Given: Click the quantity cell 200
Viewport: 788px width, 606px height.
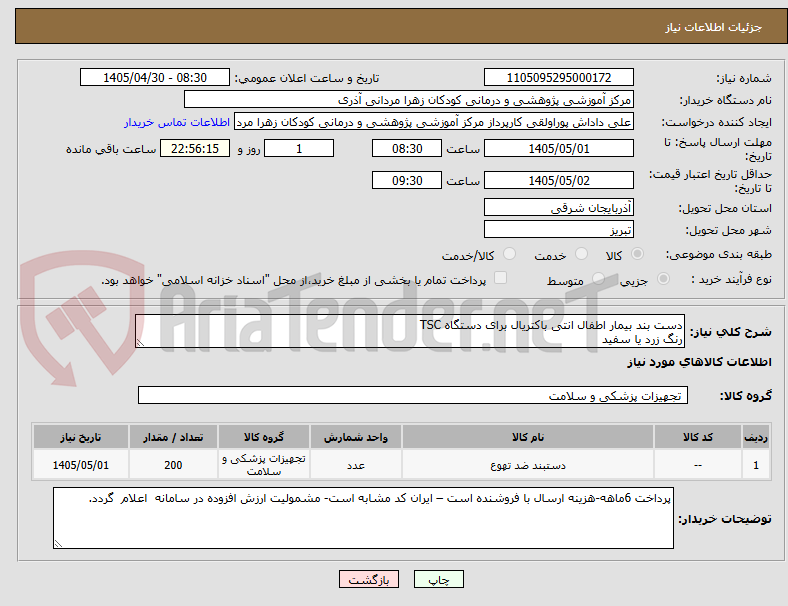Looking at the screenshot, I should (173, 465).
